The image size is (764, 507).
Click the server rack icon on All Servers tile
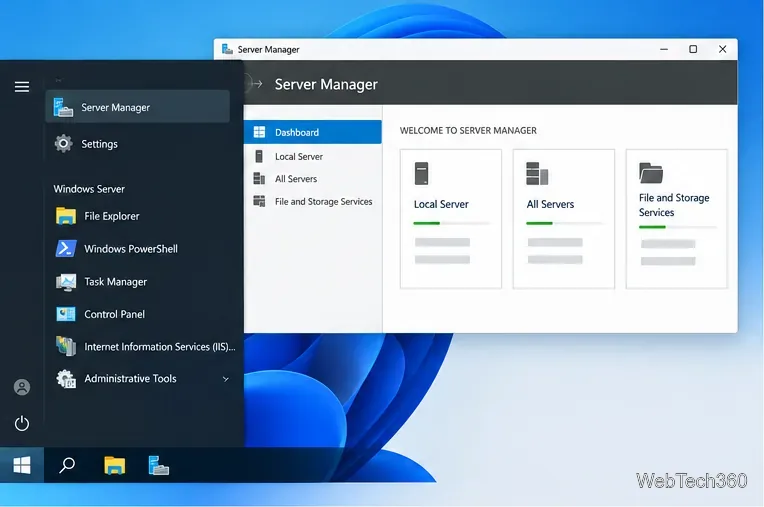(x=537, y=173)
